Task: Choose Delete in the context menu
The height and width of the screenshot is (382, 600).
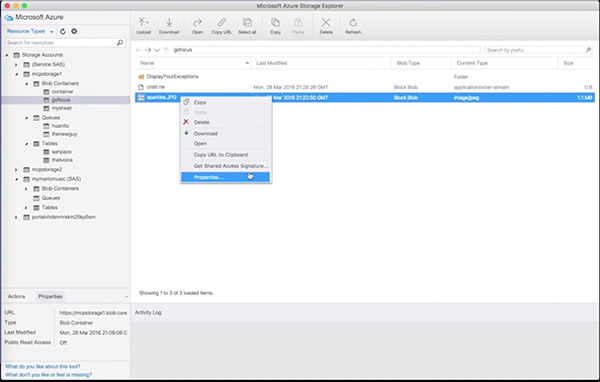Action: tap(226, 122)
